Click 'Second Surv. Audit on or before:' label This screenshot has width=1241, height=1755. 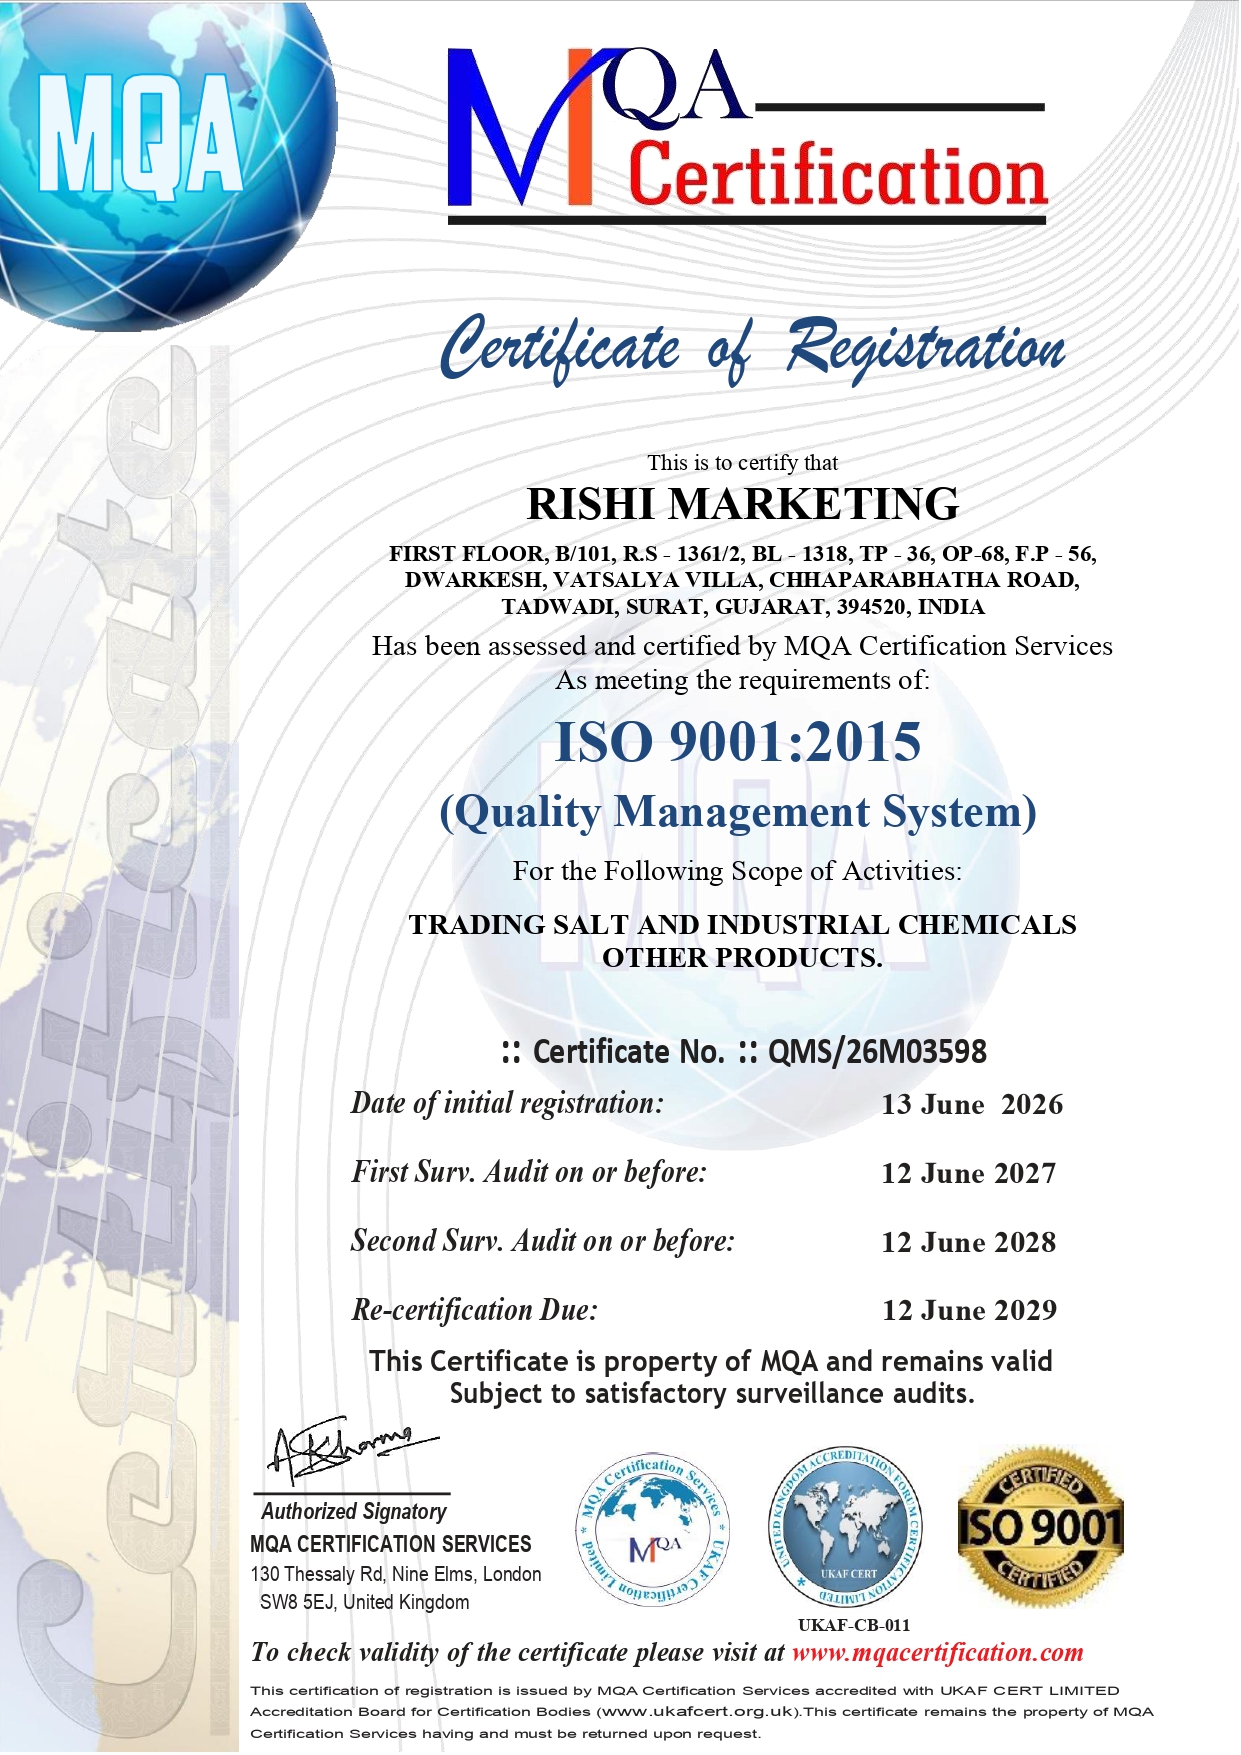tap(543, 1242)
